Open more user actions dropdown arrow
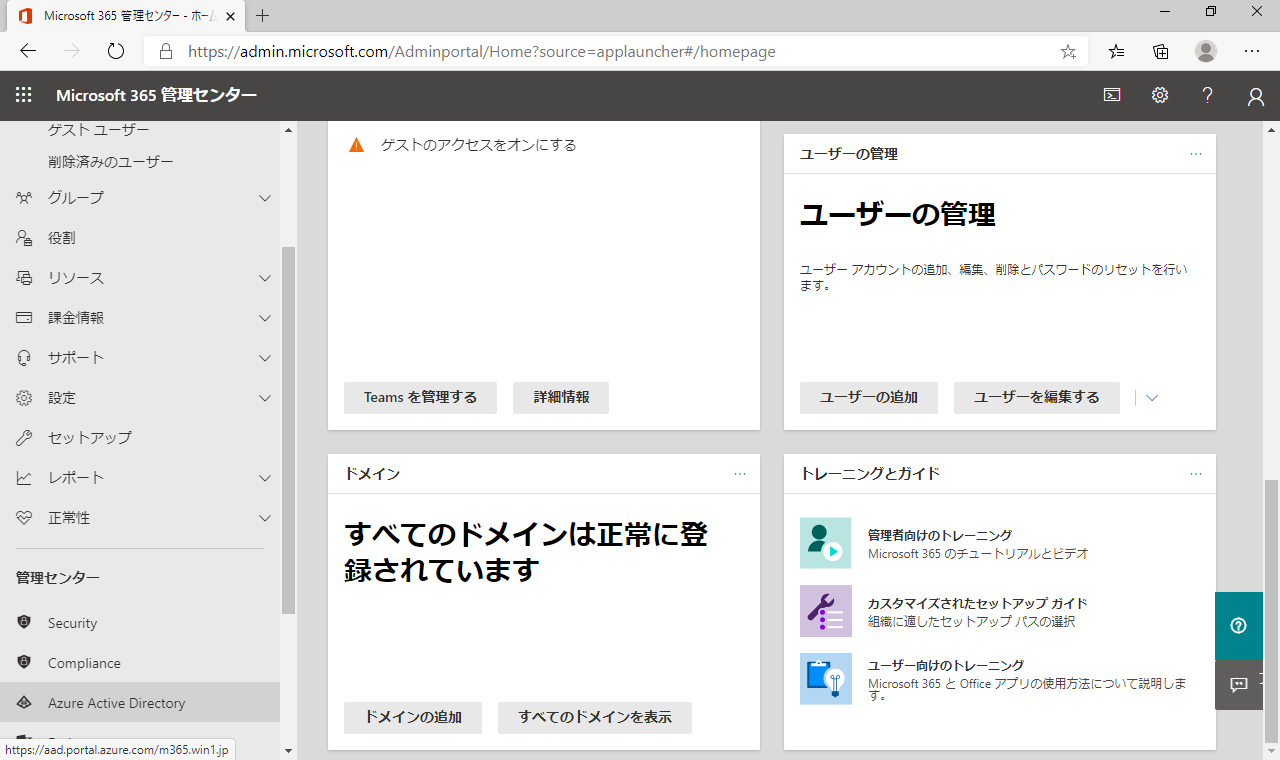The width and height of the screenshot is (1280, 760). [x=1152, y=398]
